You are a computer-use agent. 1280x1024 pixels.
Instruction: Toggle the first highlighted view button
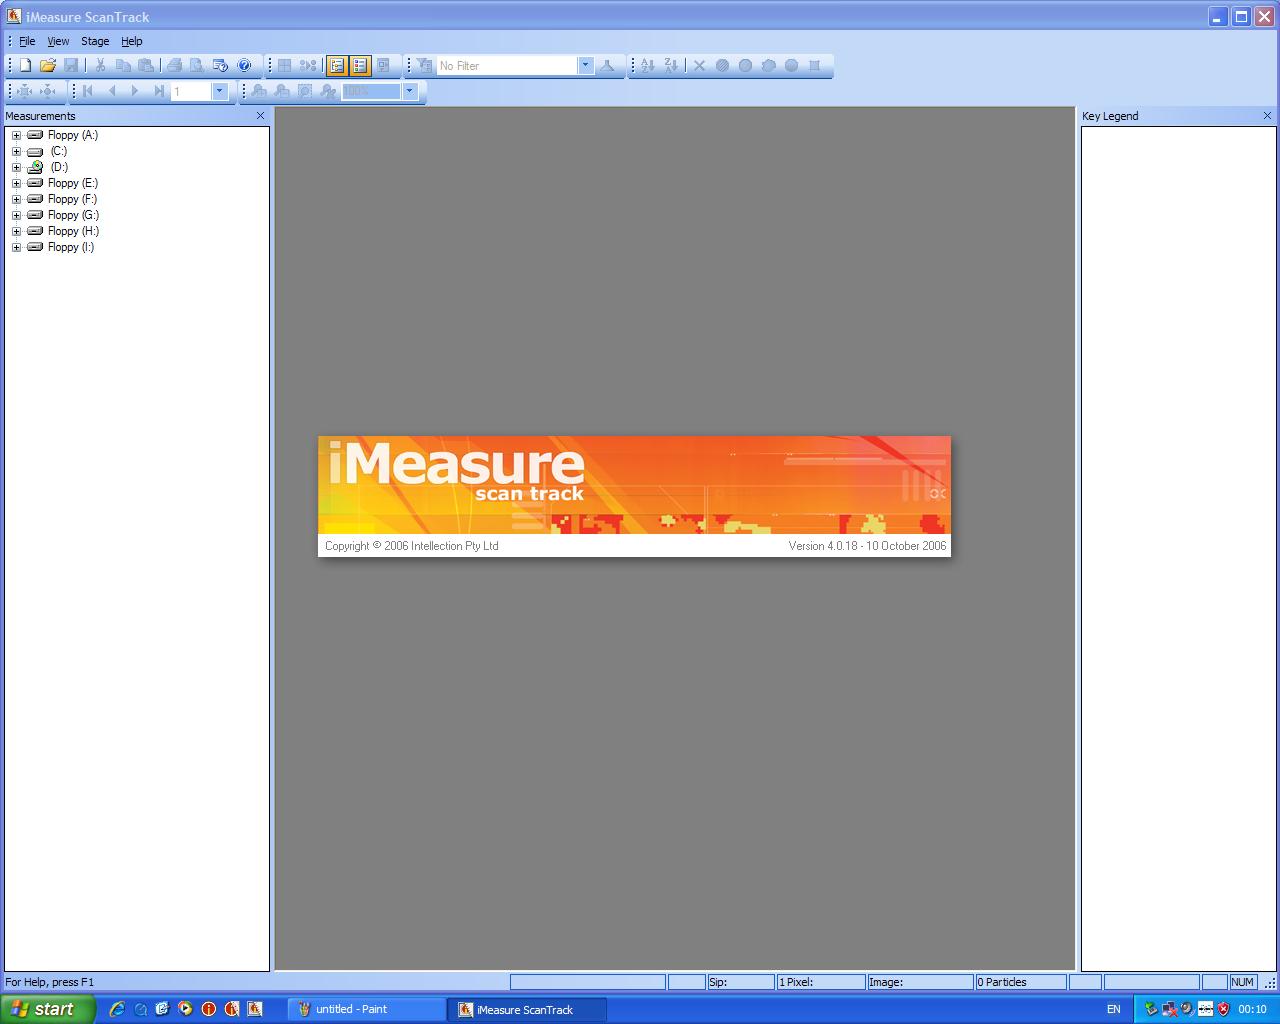337,66
